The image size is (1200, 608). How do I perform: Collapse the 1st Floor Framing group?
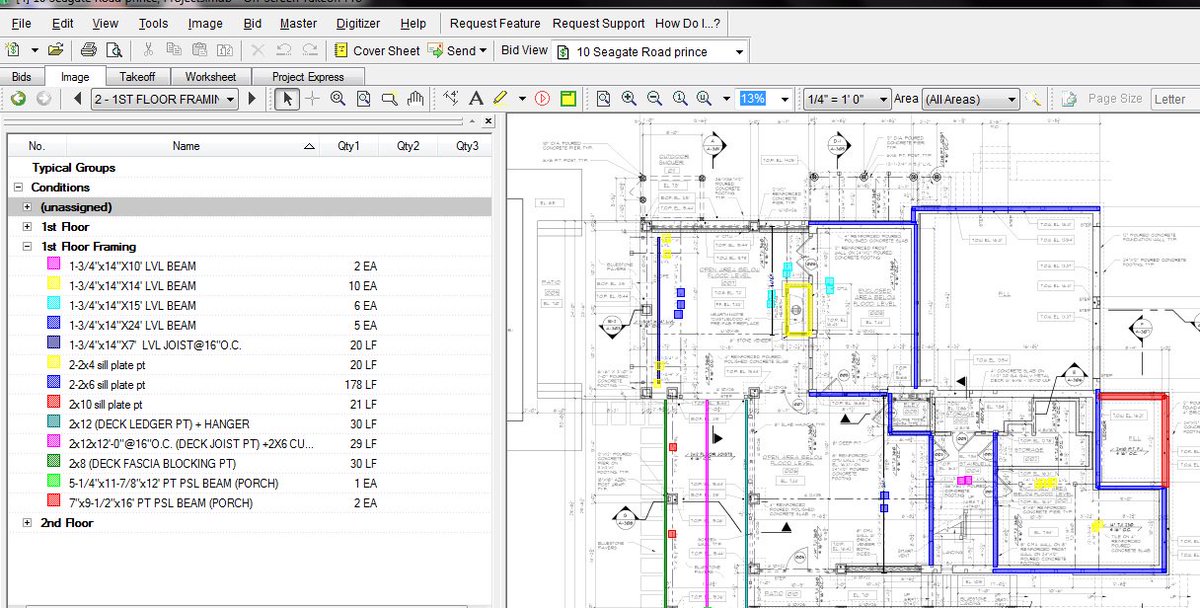[x=27, y=247]
